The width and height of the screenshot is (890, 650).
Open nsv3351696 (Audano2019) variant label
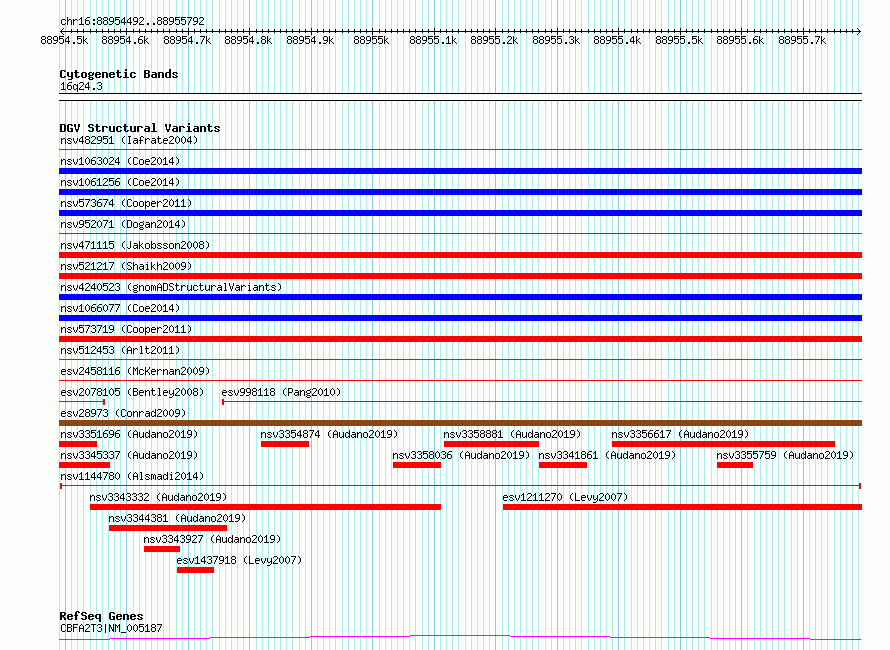[129, 434]
